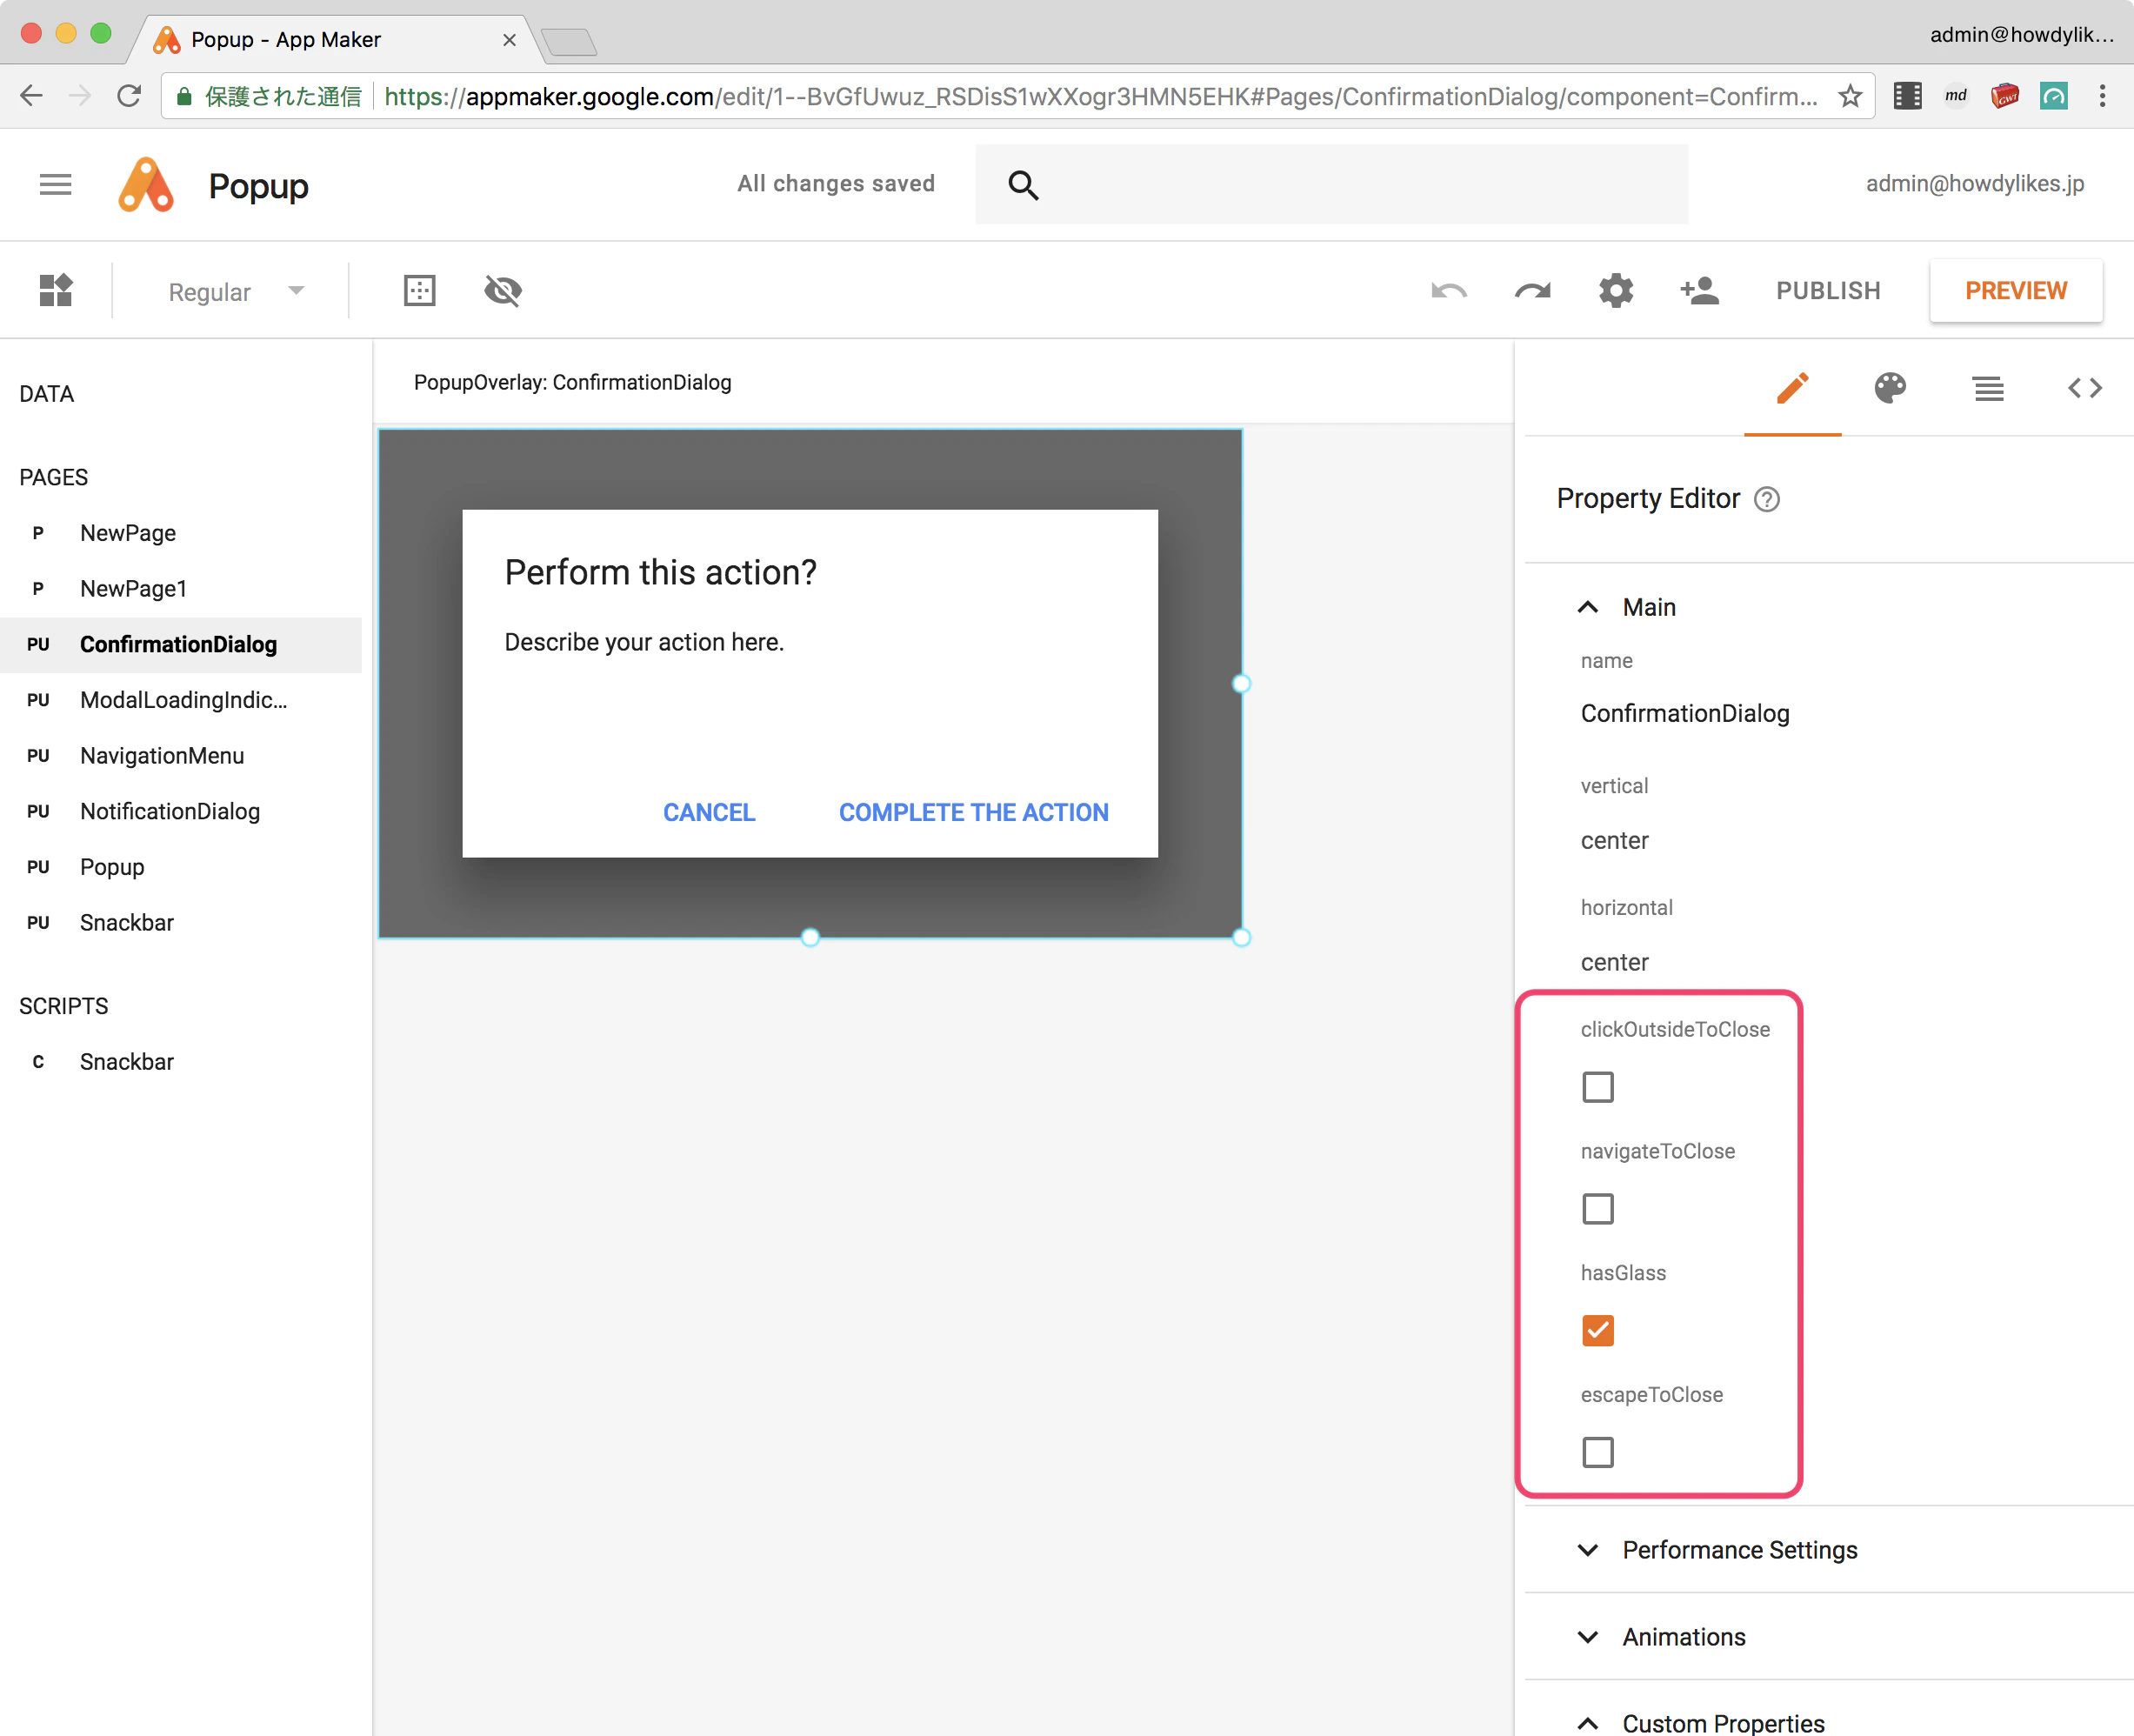This screenshot has height=1736, width=2134.
Task: Reload the browser page
Action: pos(129,96)
